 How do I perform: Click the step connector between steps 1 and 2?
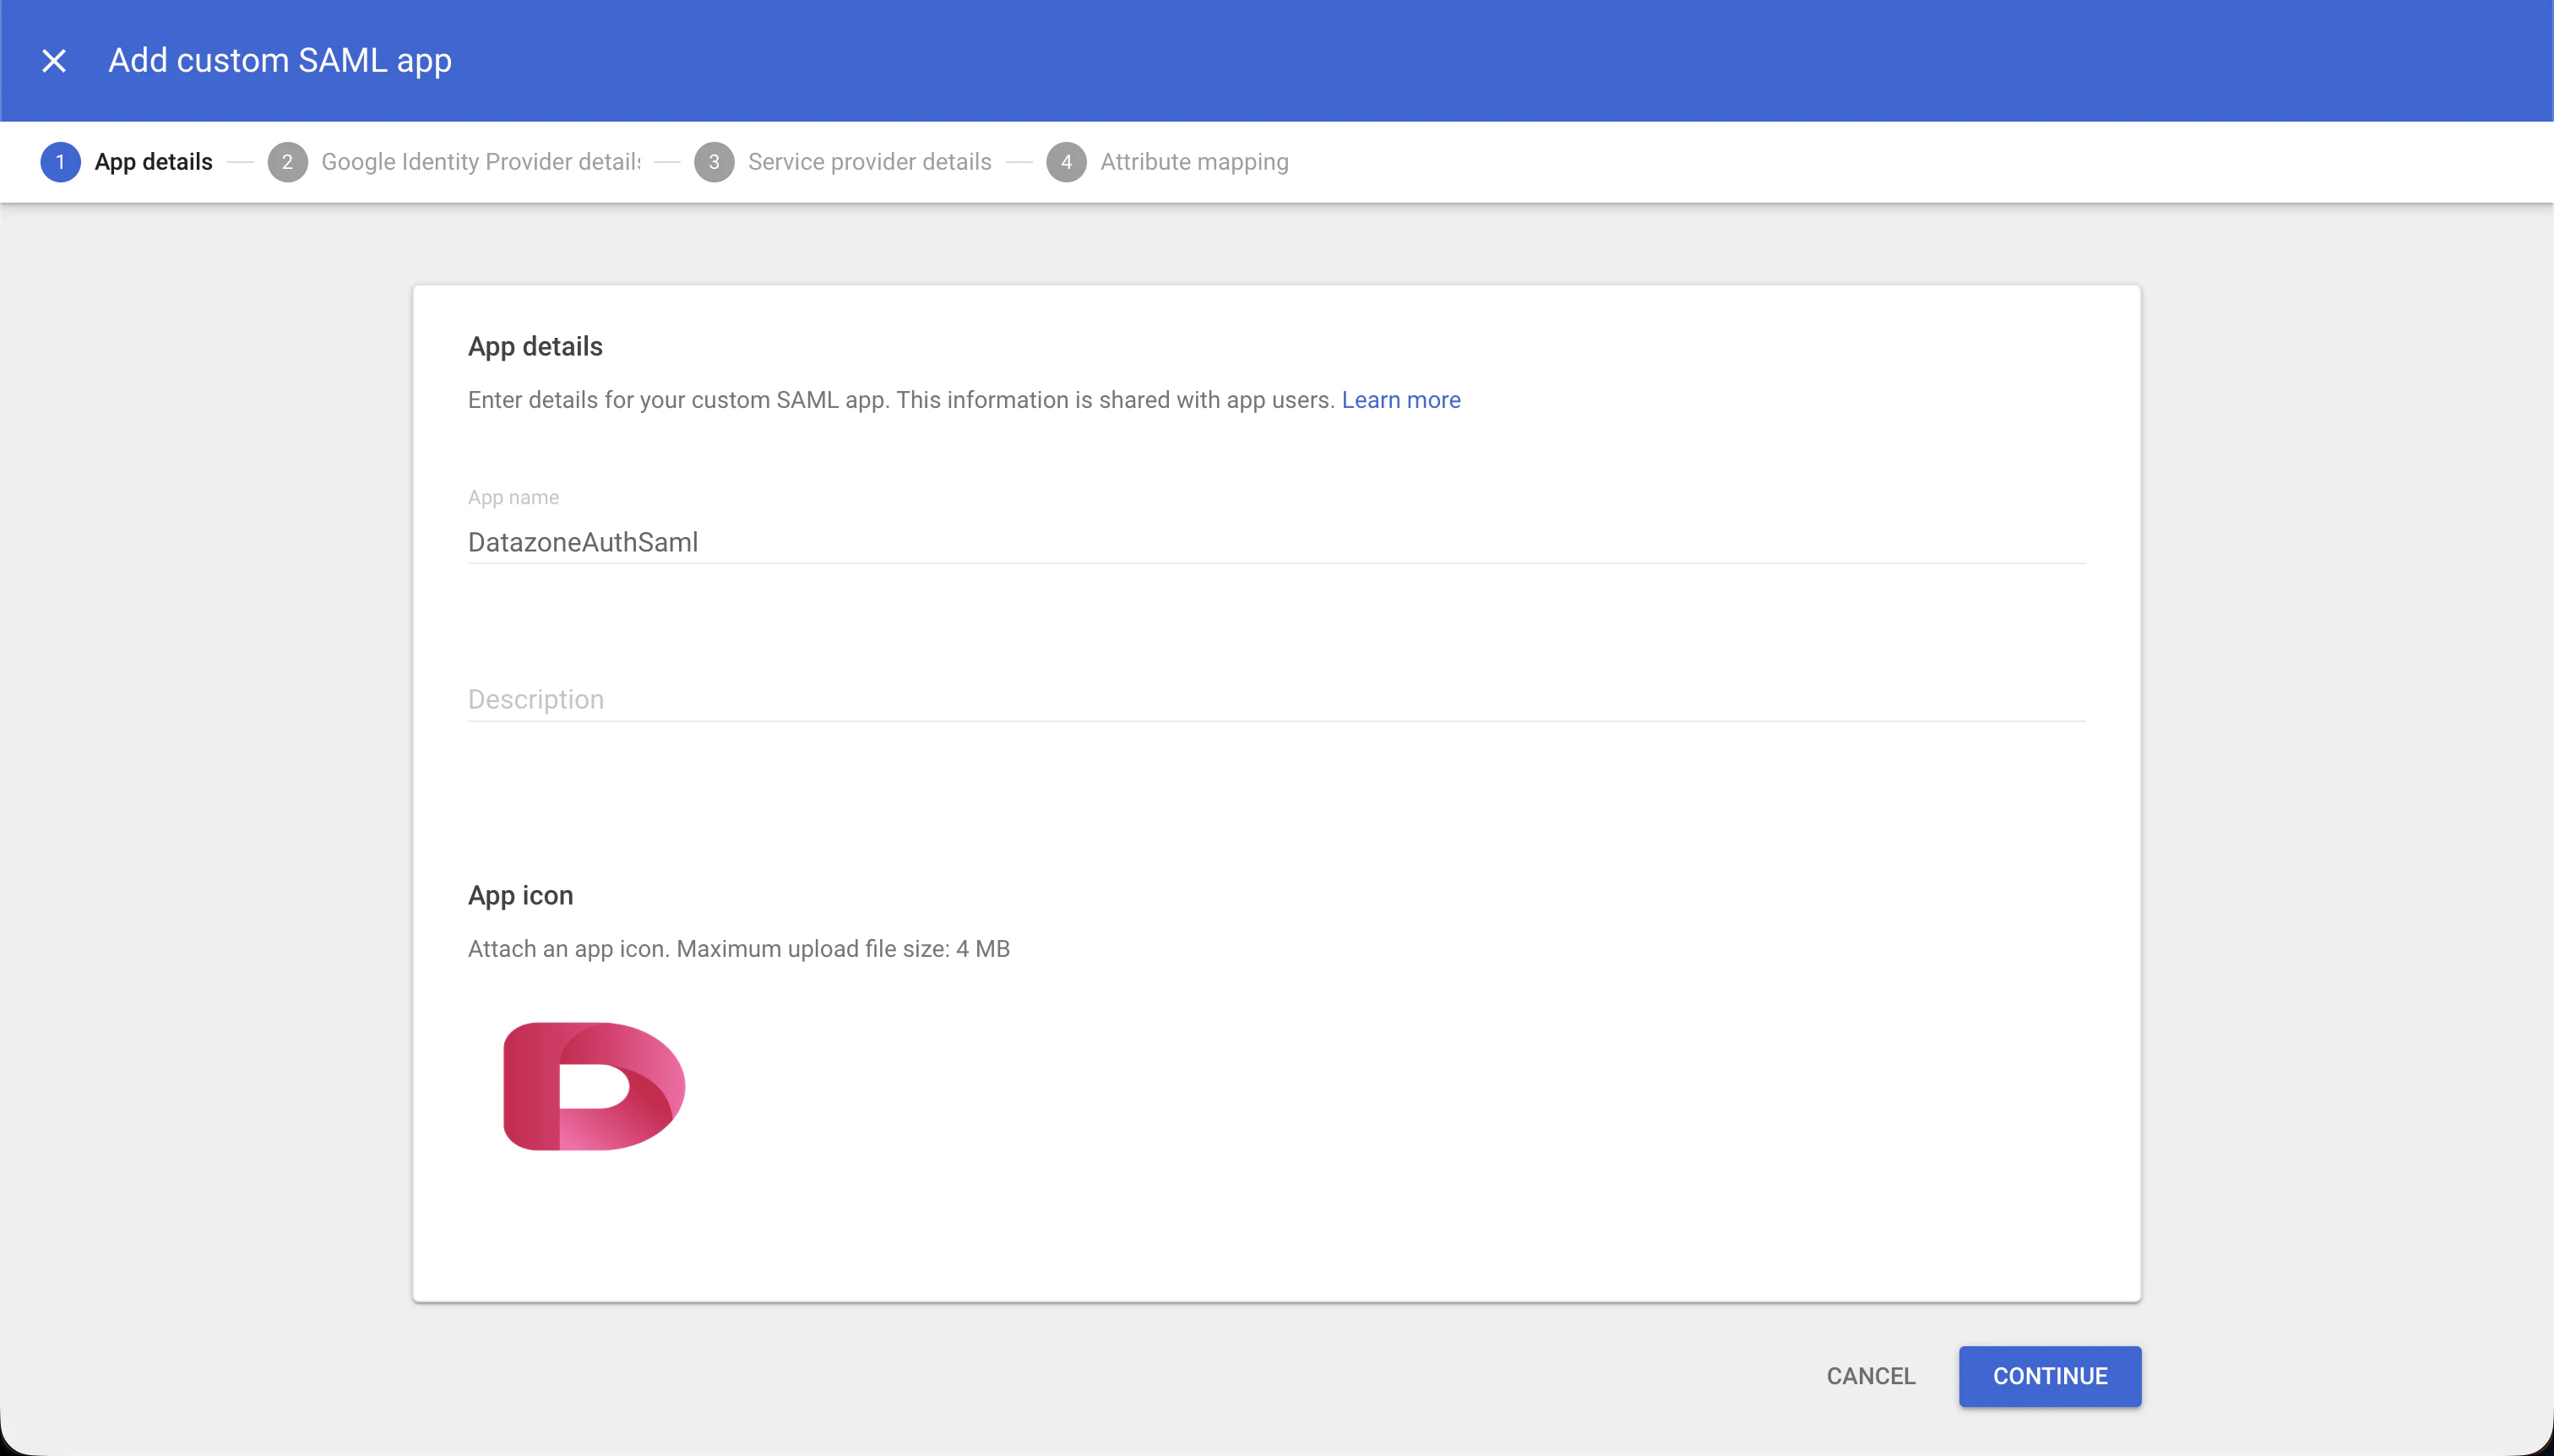pos(240,161)
